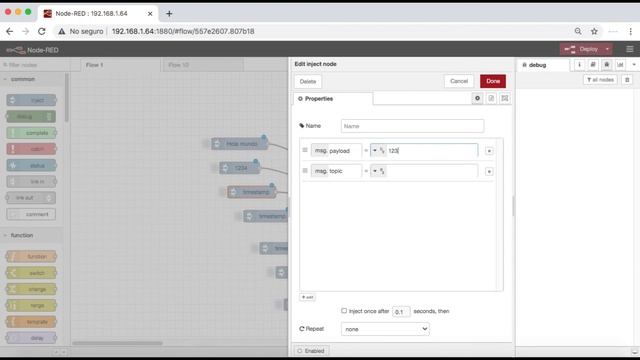Click the browser address bar URL
Viewport: 640px width, 360px height.
(183, 31)
